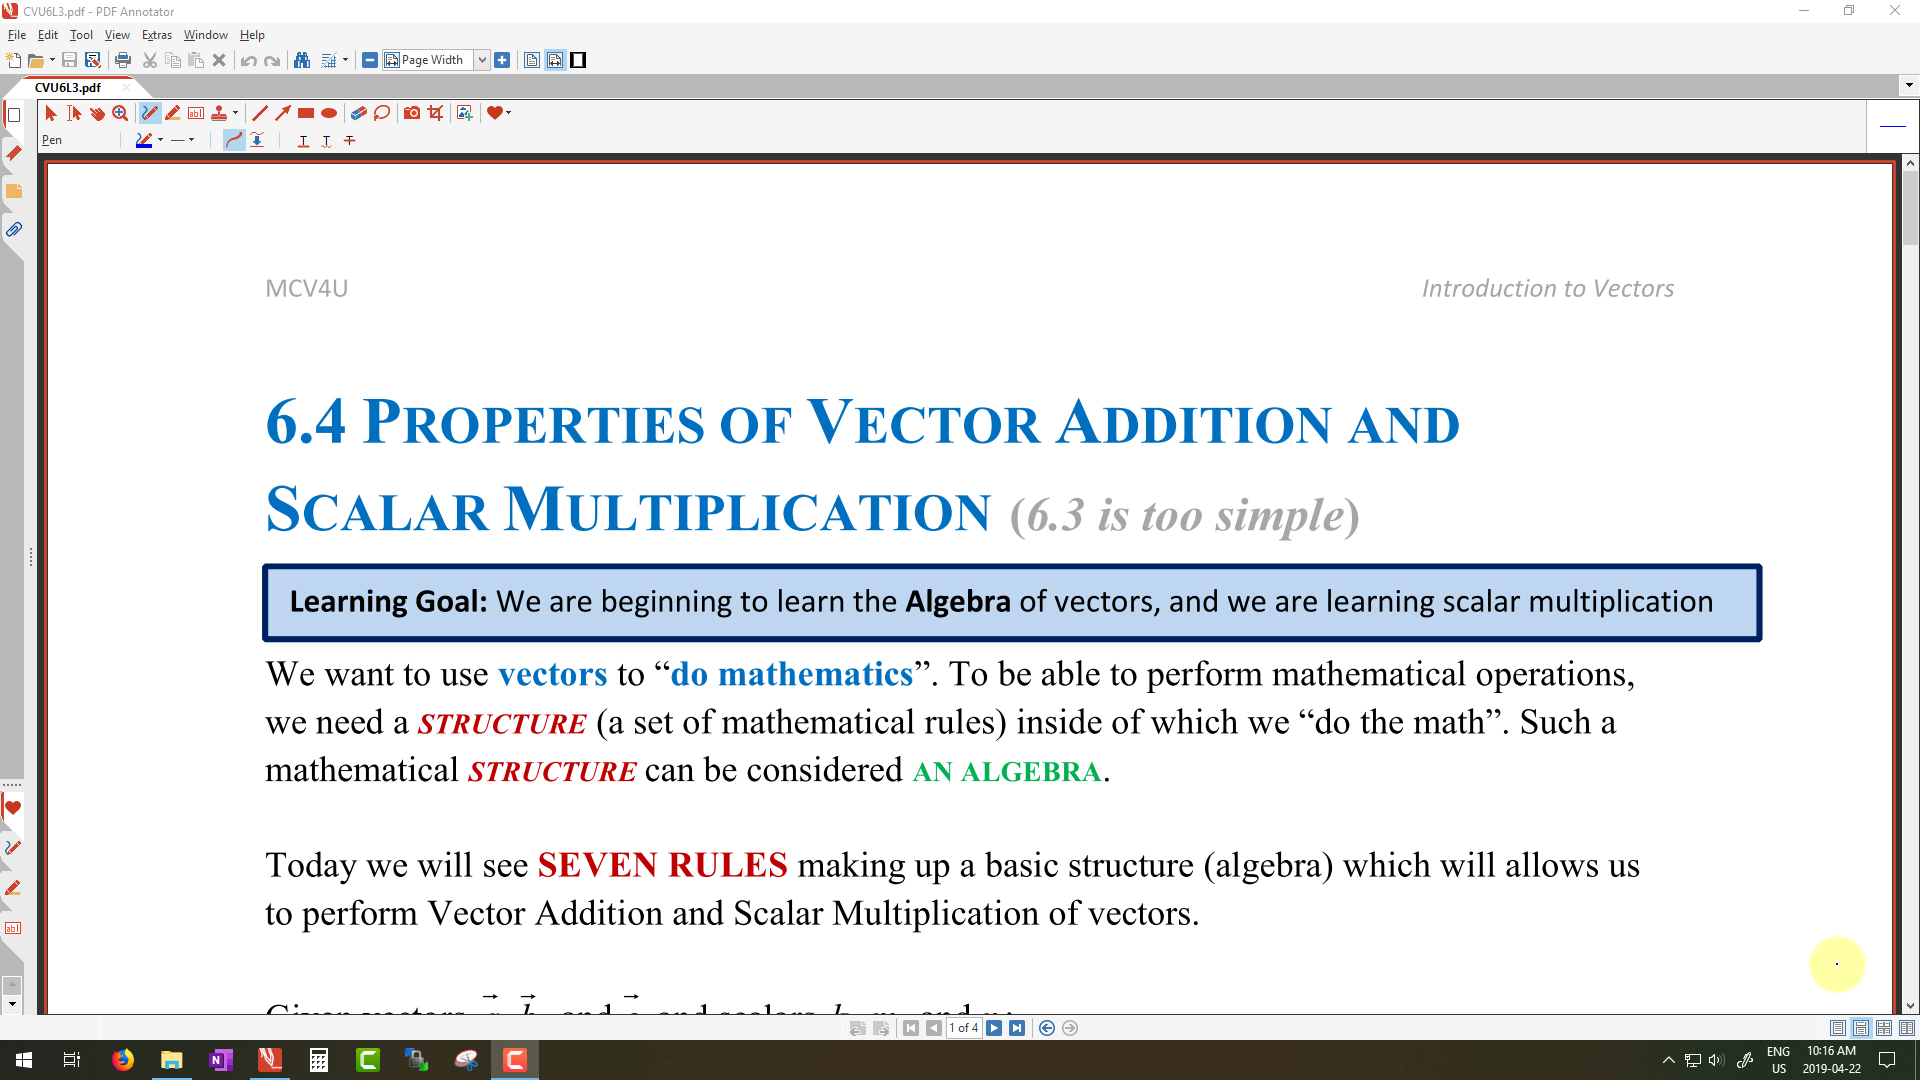Toggle full screen mode button
The image size is (1920, 1080).
[578, 60]
